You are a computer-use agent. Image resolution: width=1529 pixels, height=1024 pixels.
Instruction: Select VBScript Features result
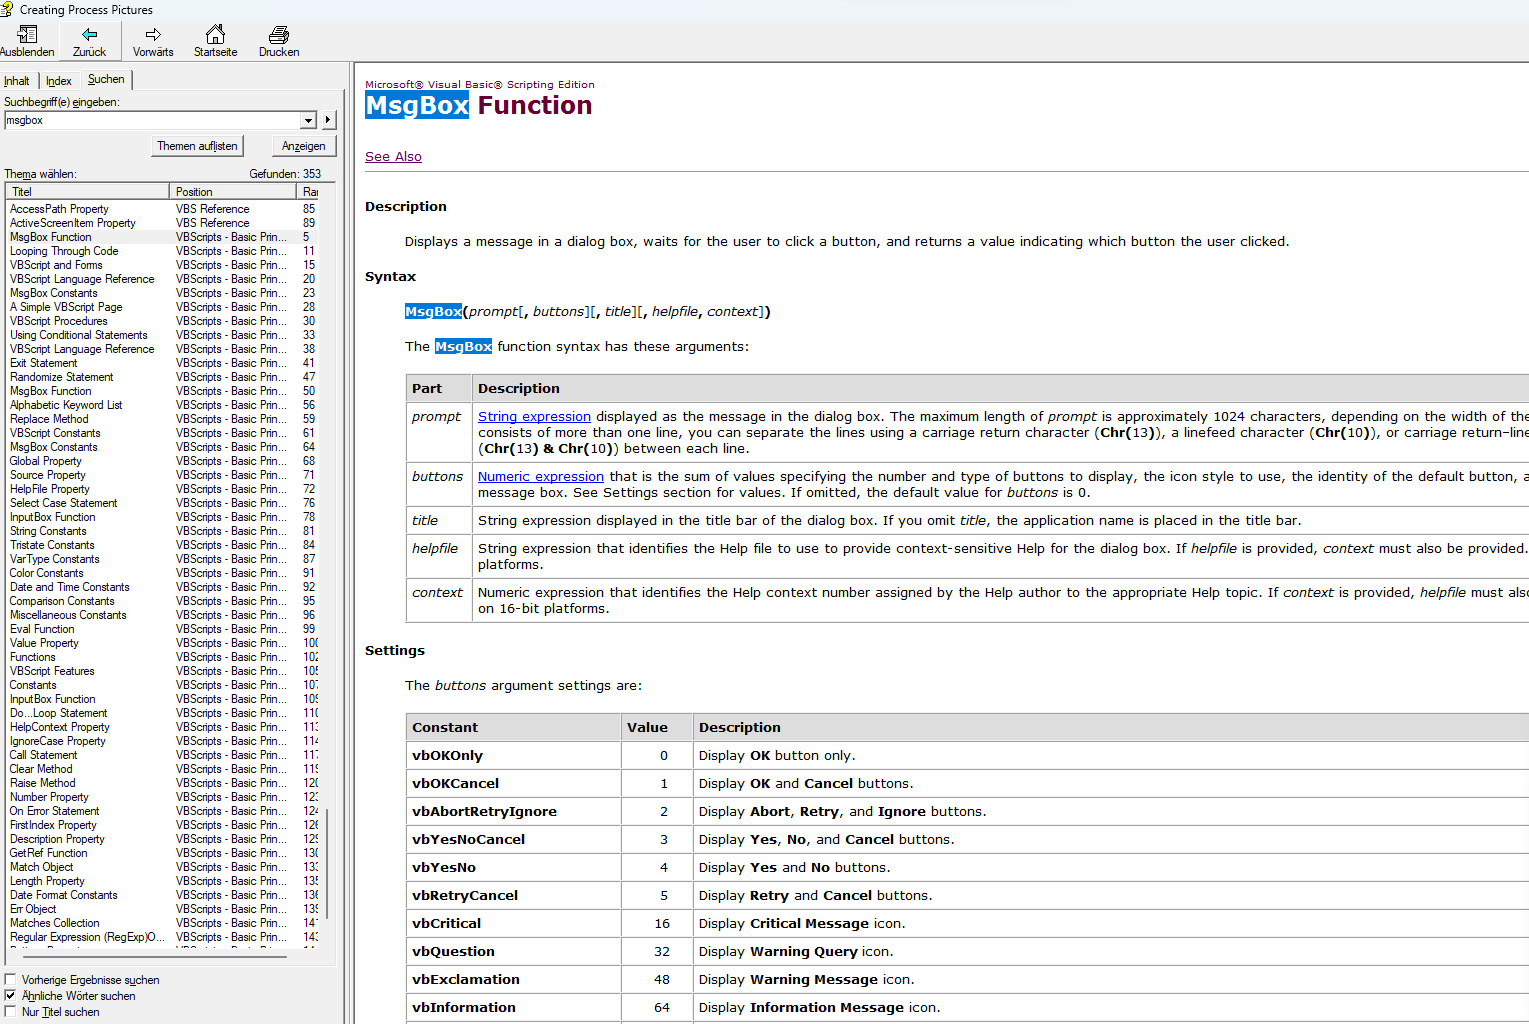[x=52, y=671]
